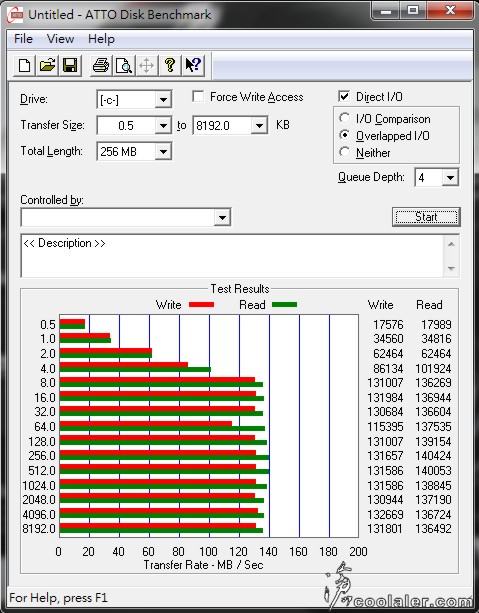Viewport: 479px width, 613px height.
Task: Open the Total Length 256 MB dropdown
Action: tap(163, 151)
